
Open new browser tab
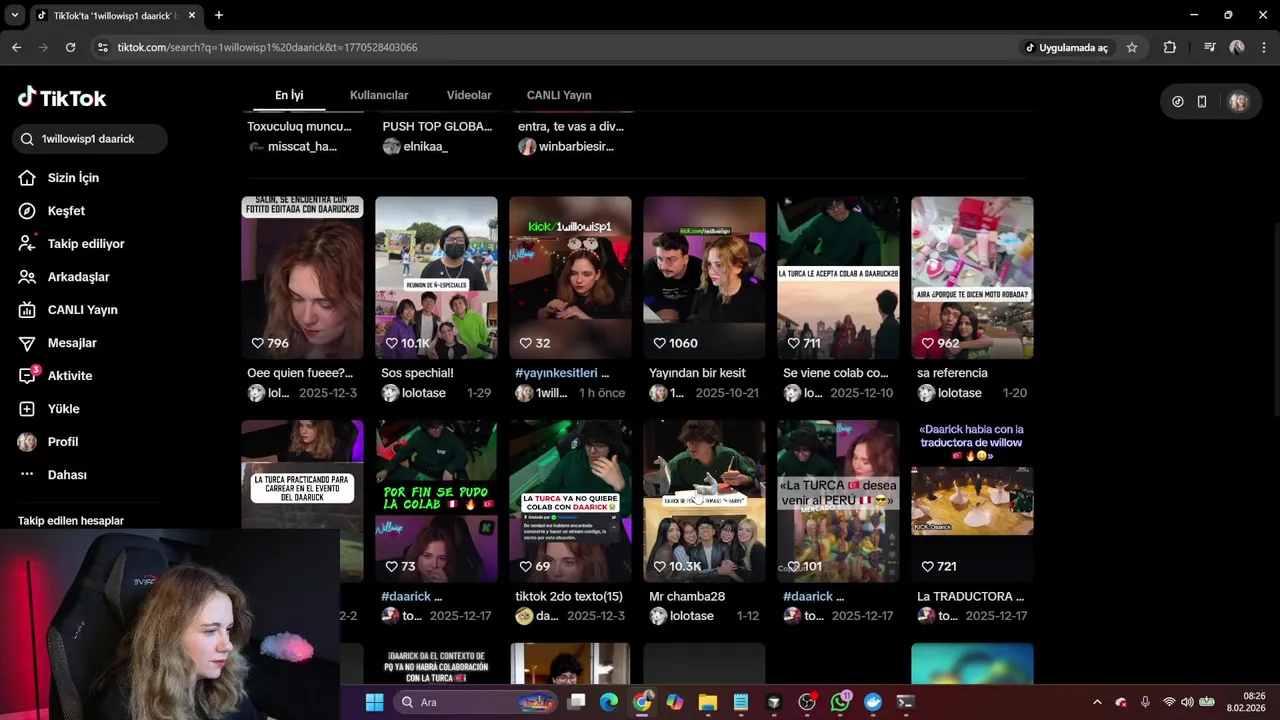tap(218, 15)
